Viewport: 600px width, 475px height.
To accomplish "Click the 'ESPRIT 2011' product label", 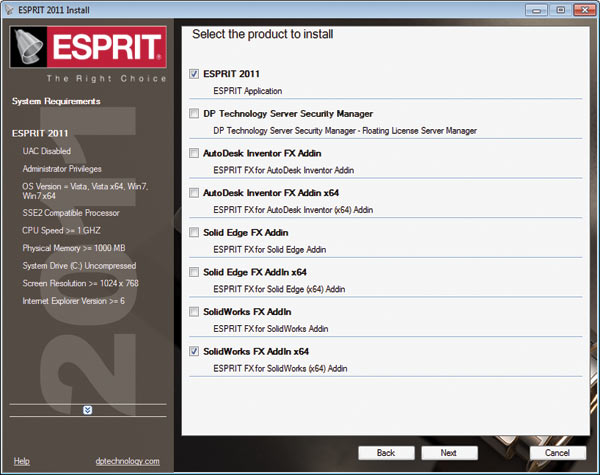I will 231,74.
